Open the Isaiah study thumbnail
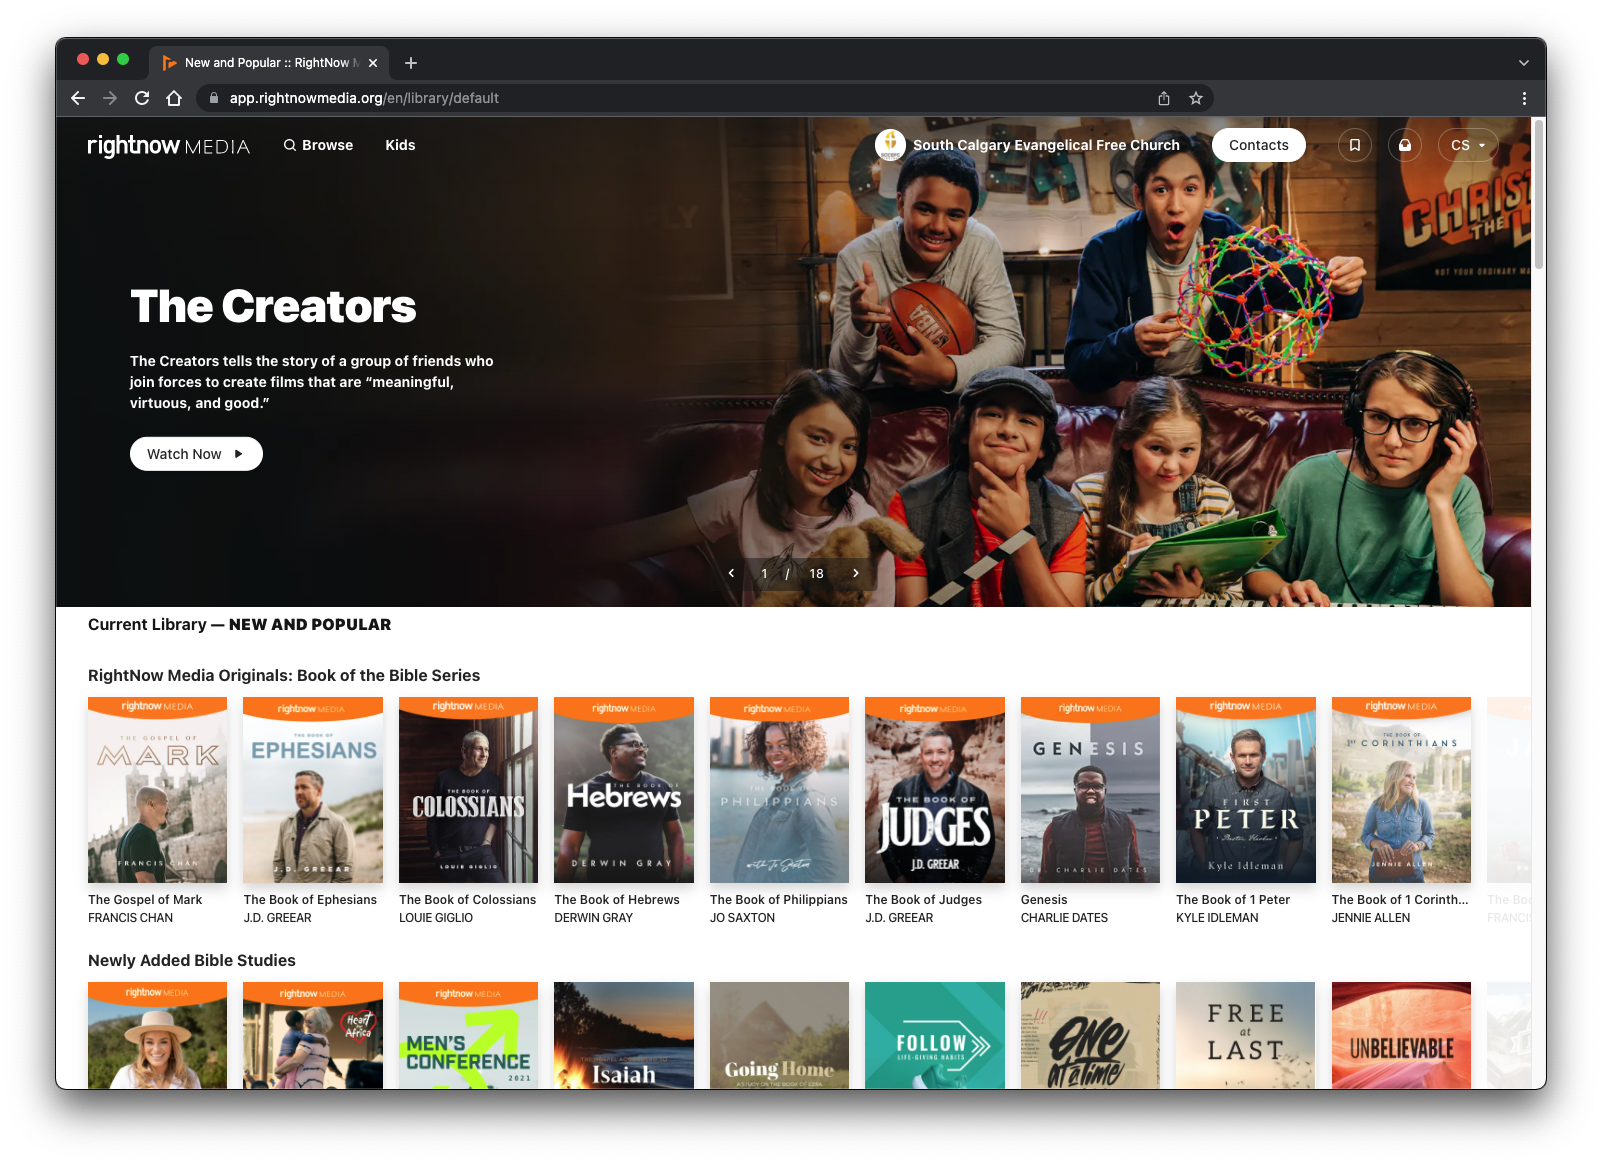The width and height of the screenshot is (1602, 1163). [x=624, y=1035]
